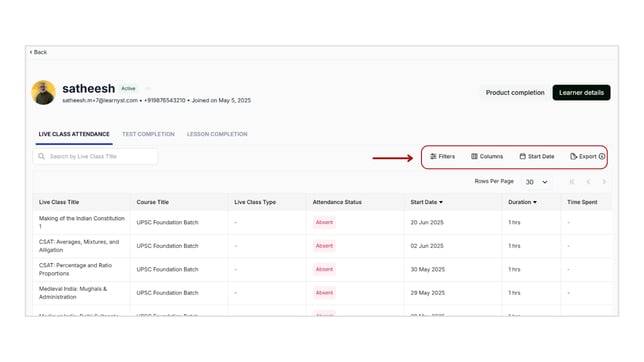This screenshot has width=644, height=362.
Task: Click the Learner details button
Action: (x=581, y=92)
